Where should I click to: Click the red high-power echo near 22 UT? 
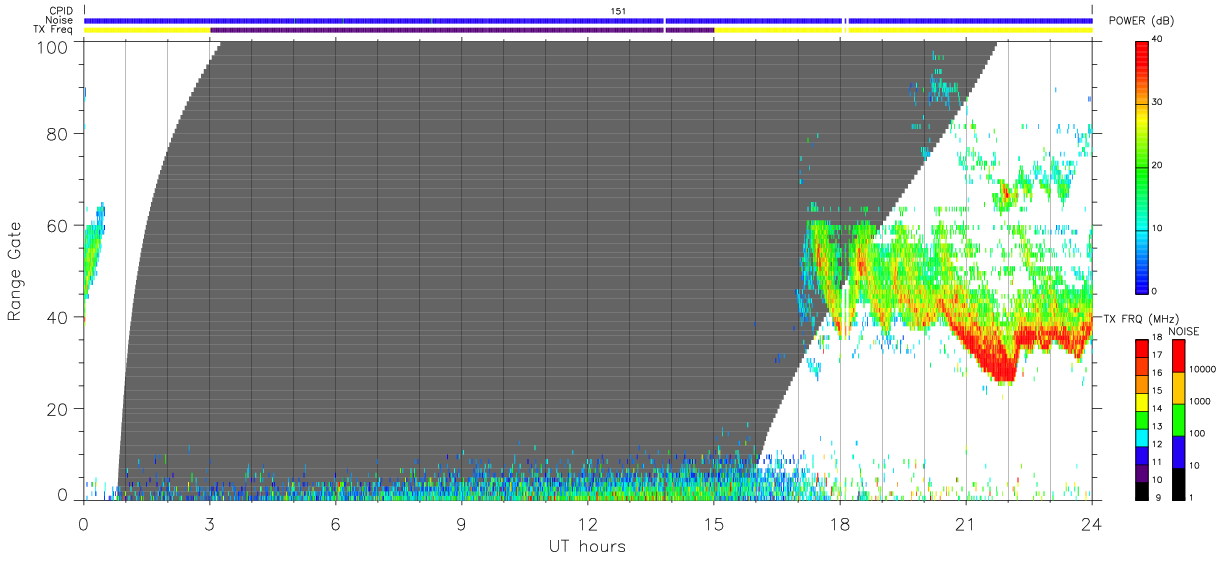coord(1000,366)
